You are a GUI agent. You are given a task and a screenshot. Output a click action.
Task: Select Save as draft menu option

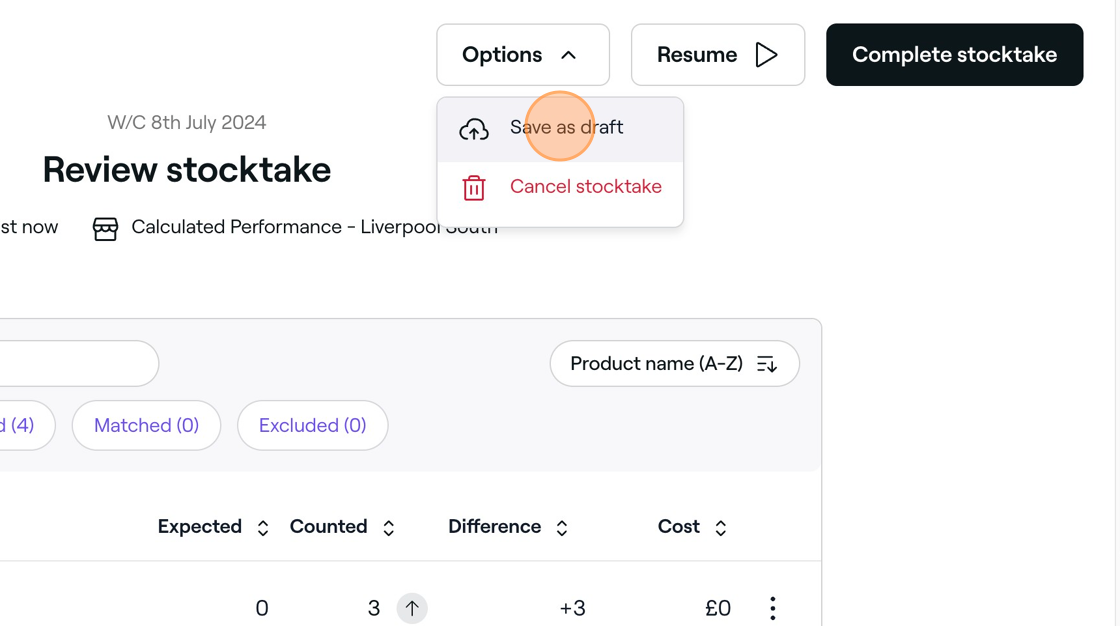click(x=566, y=128)
